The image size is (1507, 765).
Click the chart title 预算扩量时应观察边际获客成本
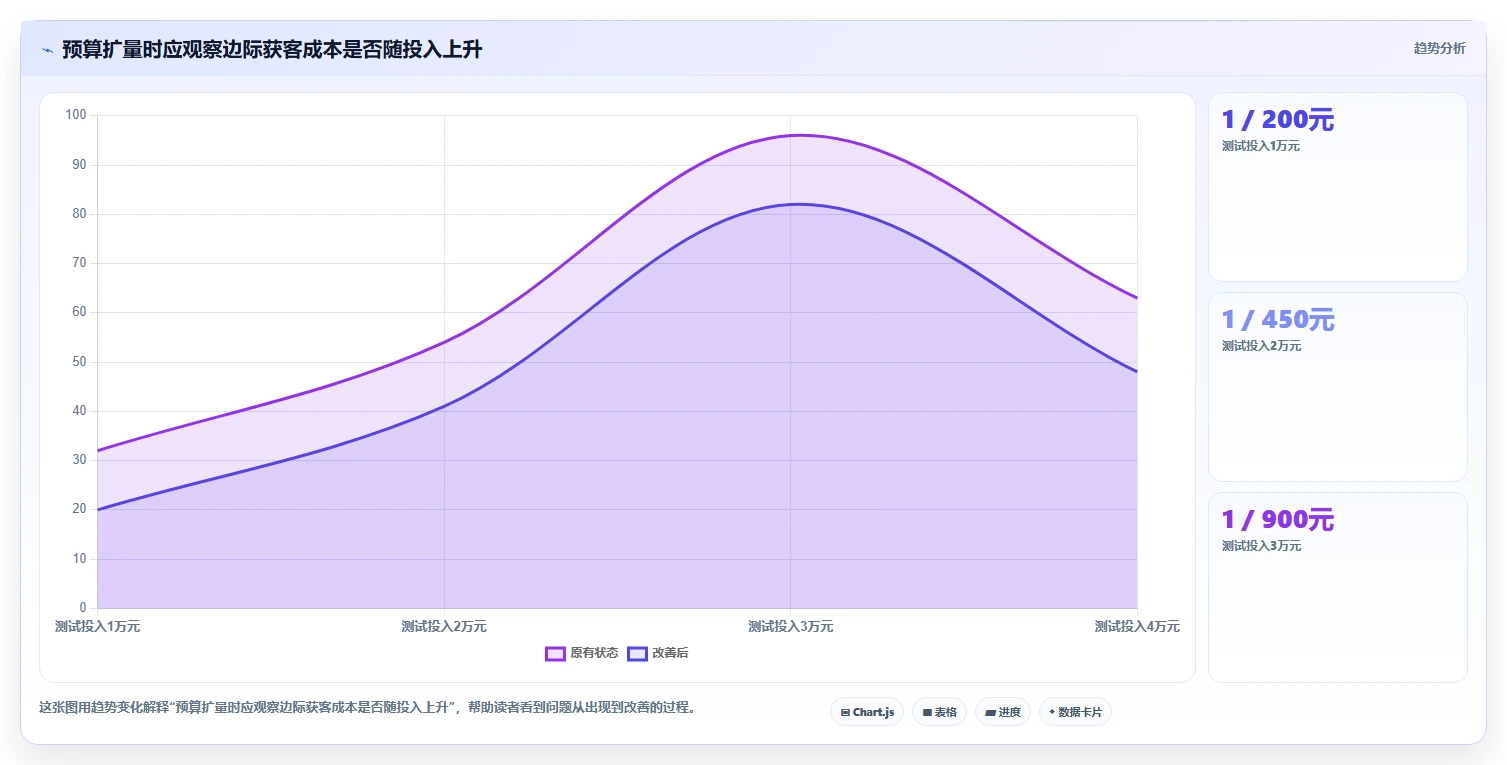(272, 50)
